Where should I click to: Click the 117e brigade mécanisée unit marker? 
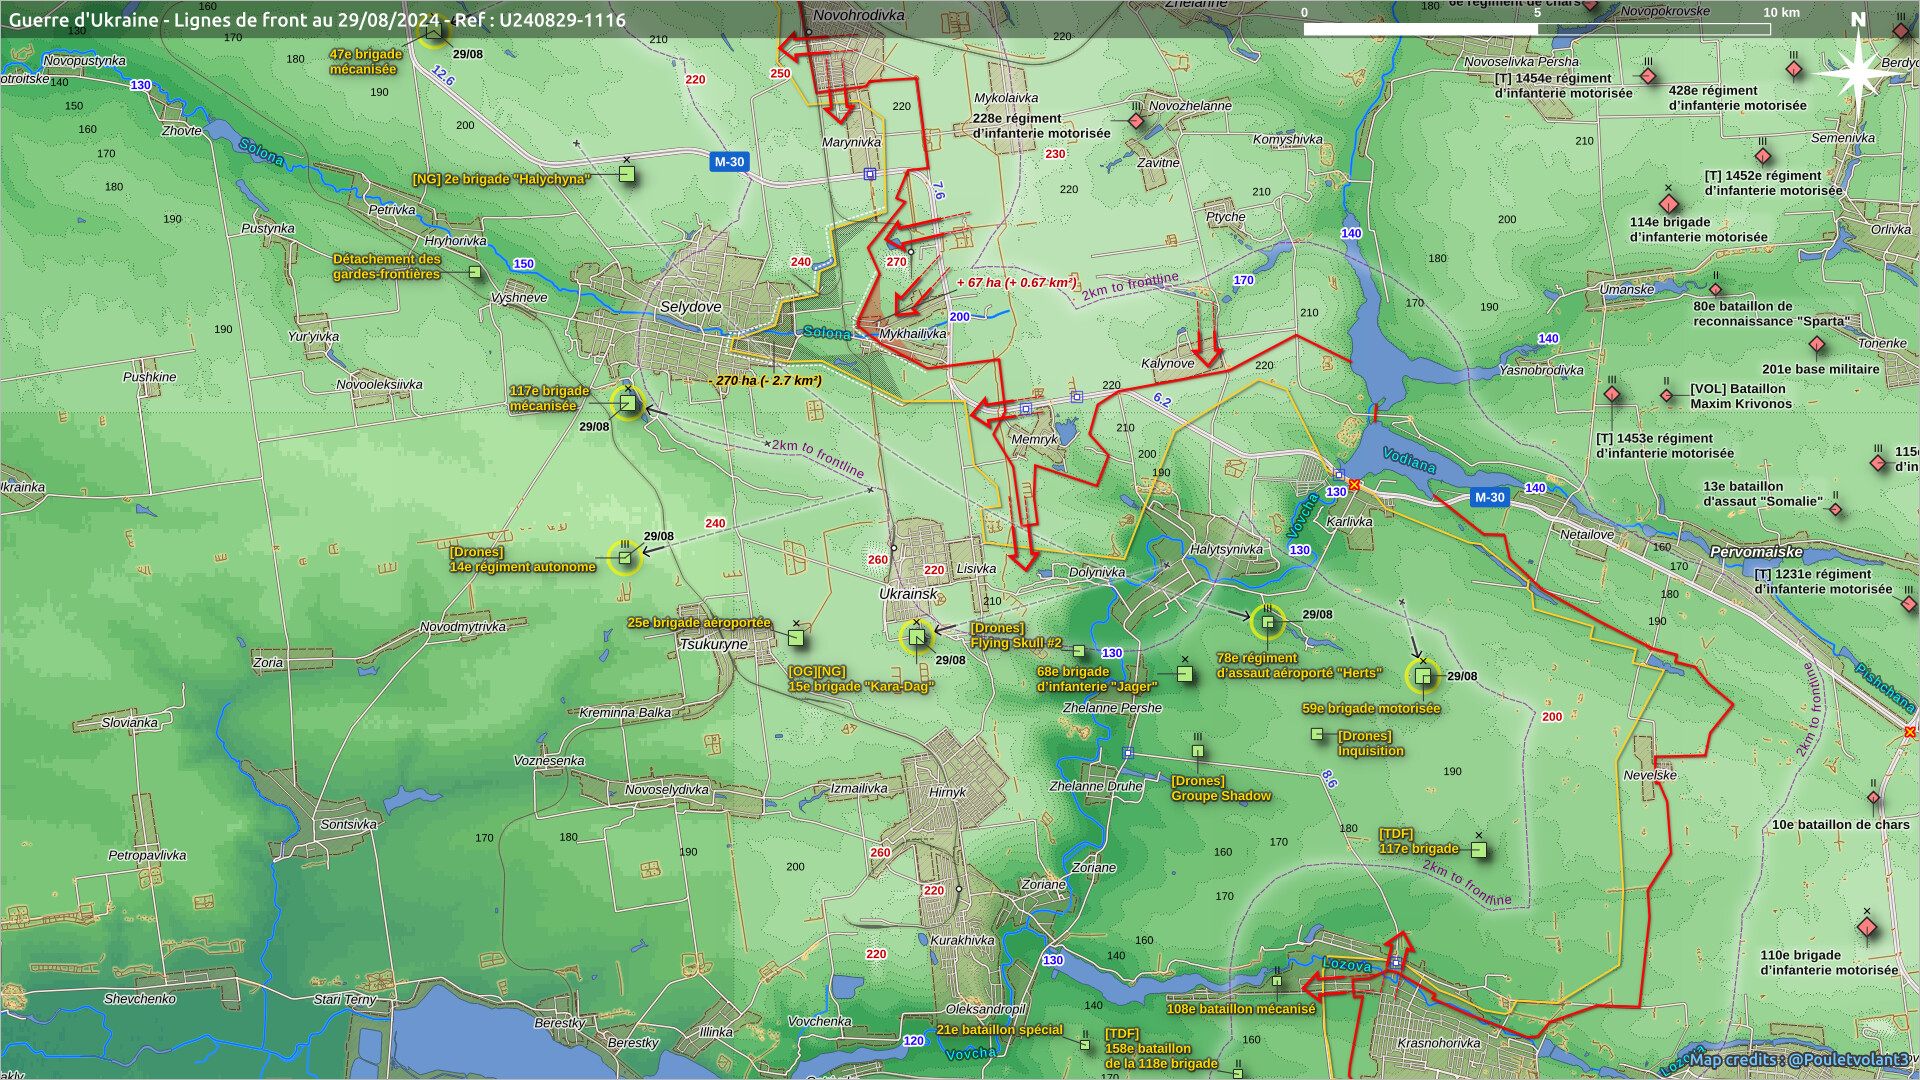pos(627,403)
